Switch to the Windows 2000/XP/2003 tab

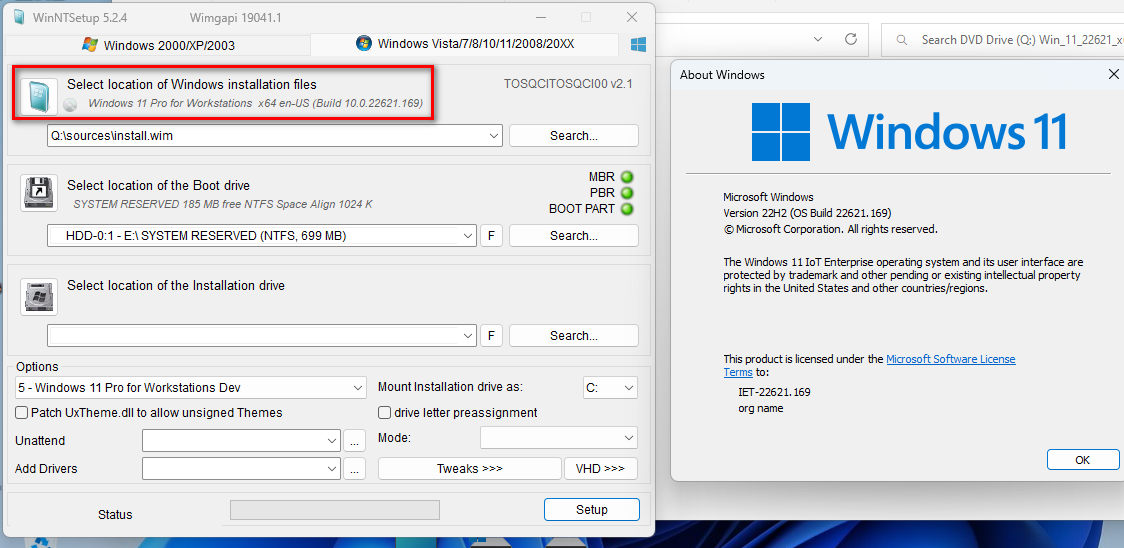[x=158, y=45]
